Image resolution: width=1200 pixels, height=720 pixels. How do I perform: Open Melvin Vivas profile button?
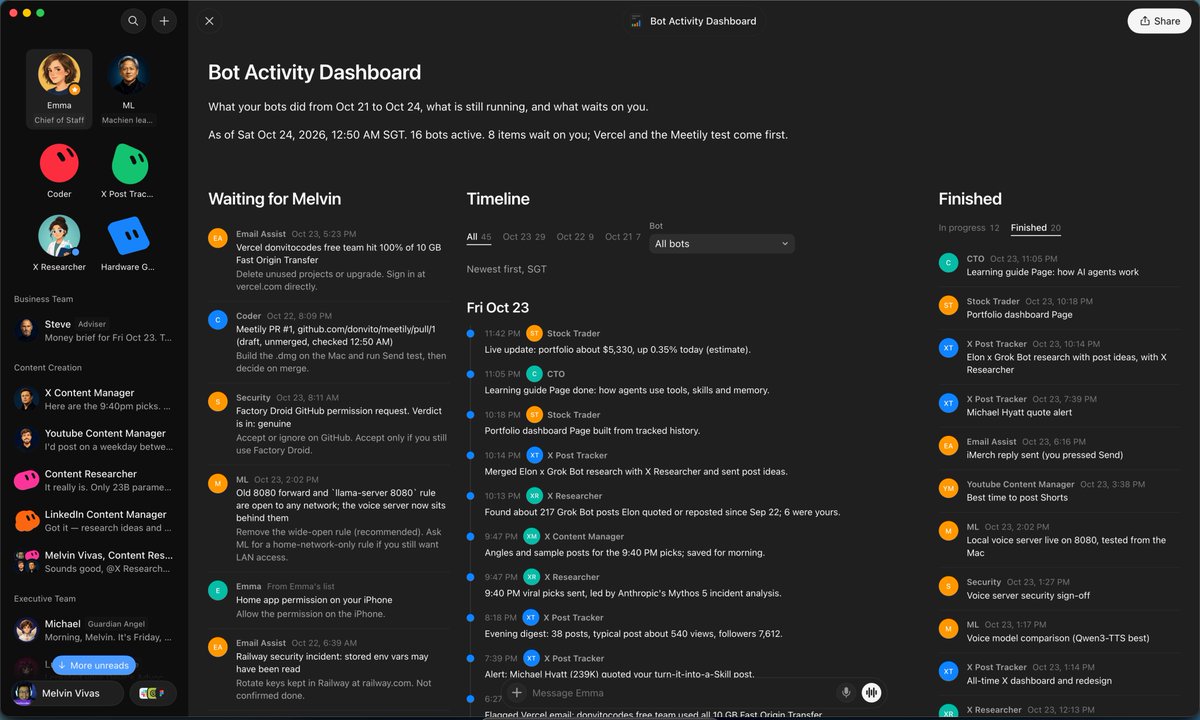67,693
